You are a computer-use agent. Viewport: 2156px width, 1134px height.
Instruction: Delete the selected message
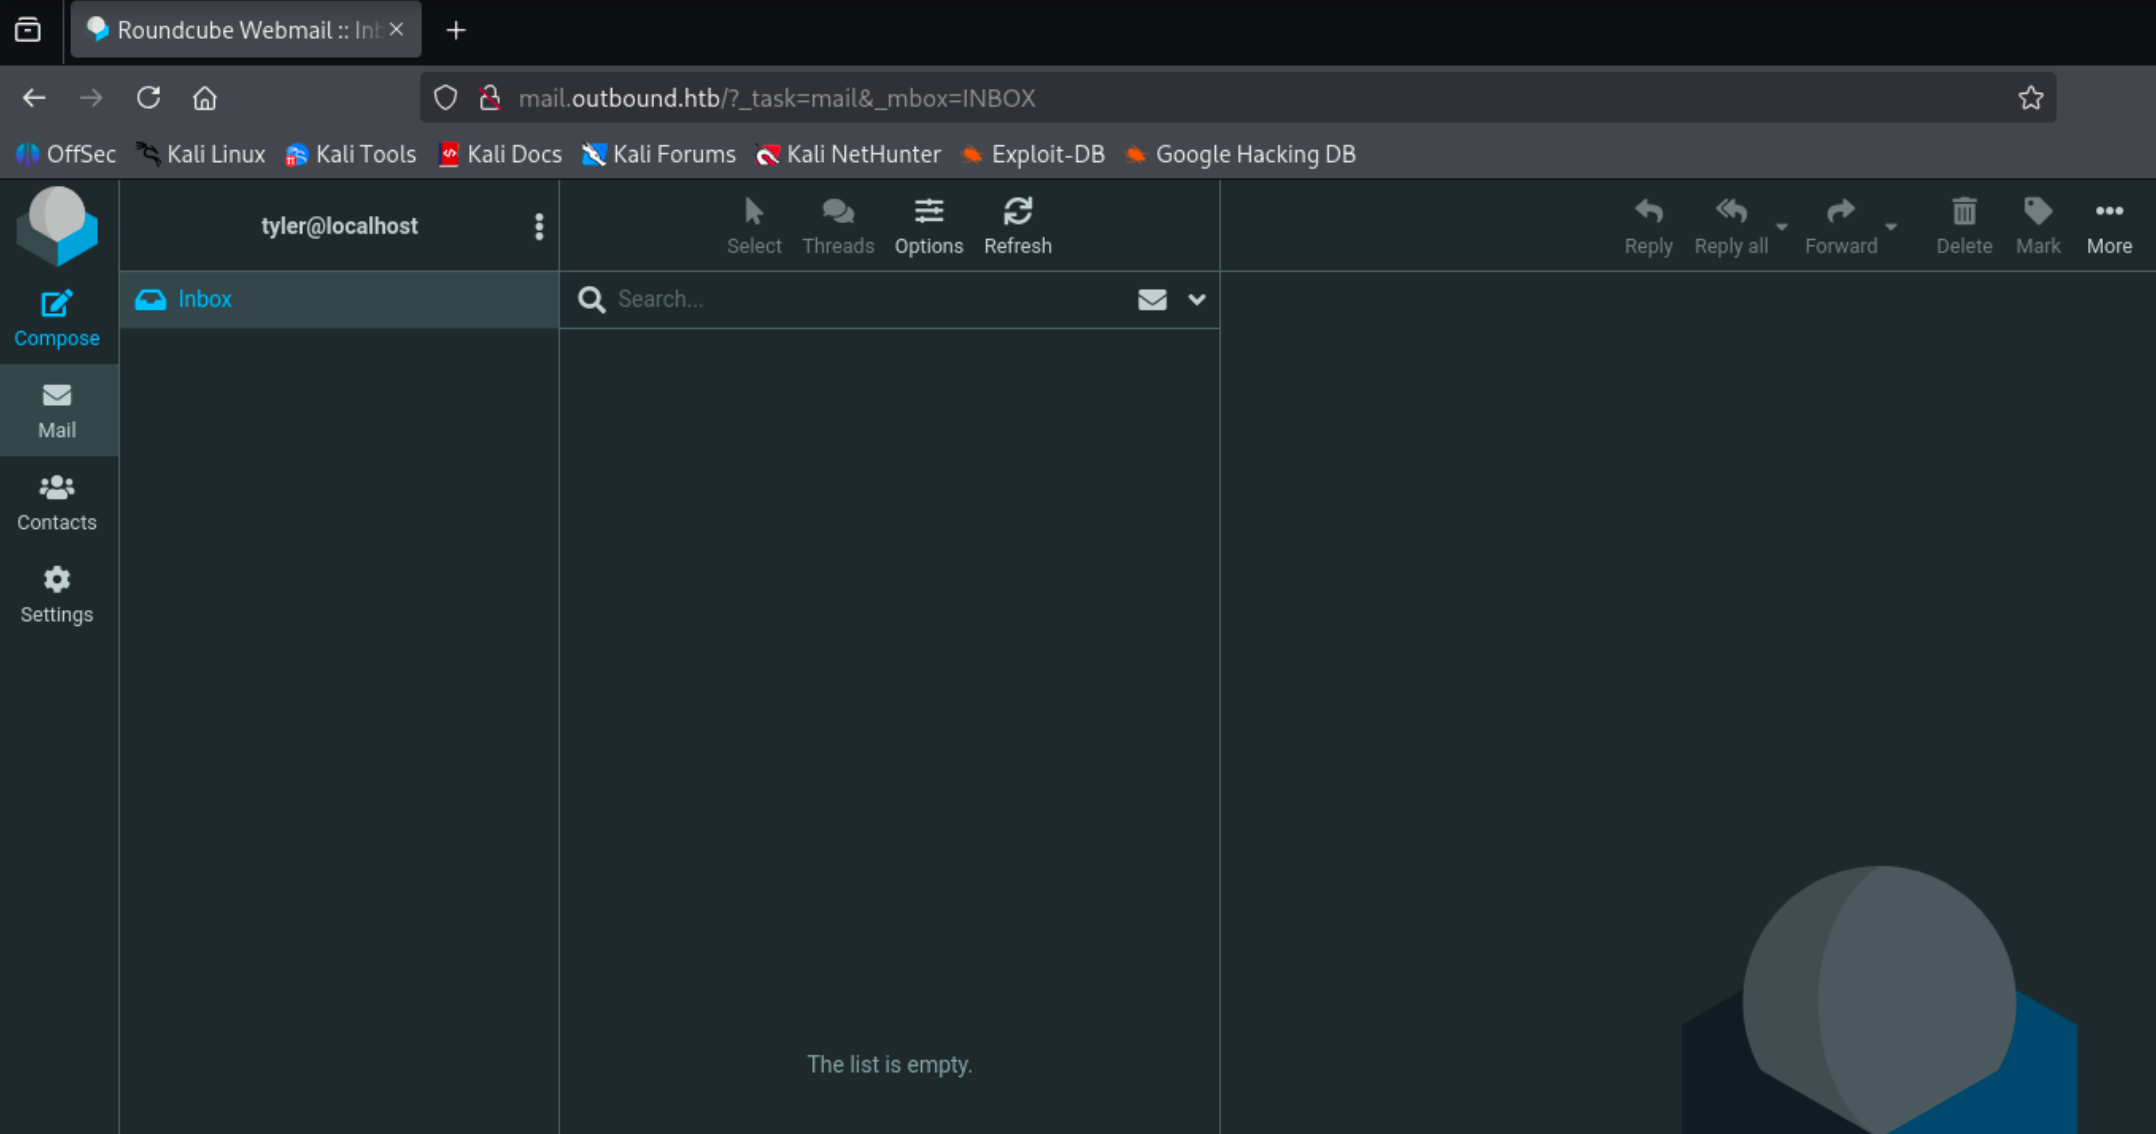tap(1963, 224)
